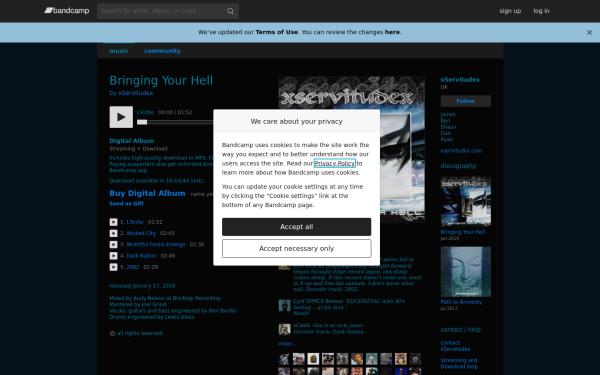The height and width of the screenshot is (375, 600).
Task: Open the Dark Nation track link
Action: [142, 256]
